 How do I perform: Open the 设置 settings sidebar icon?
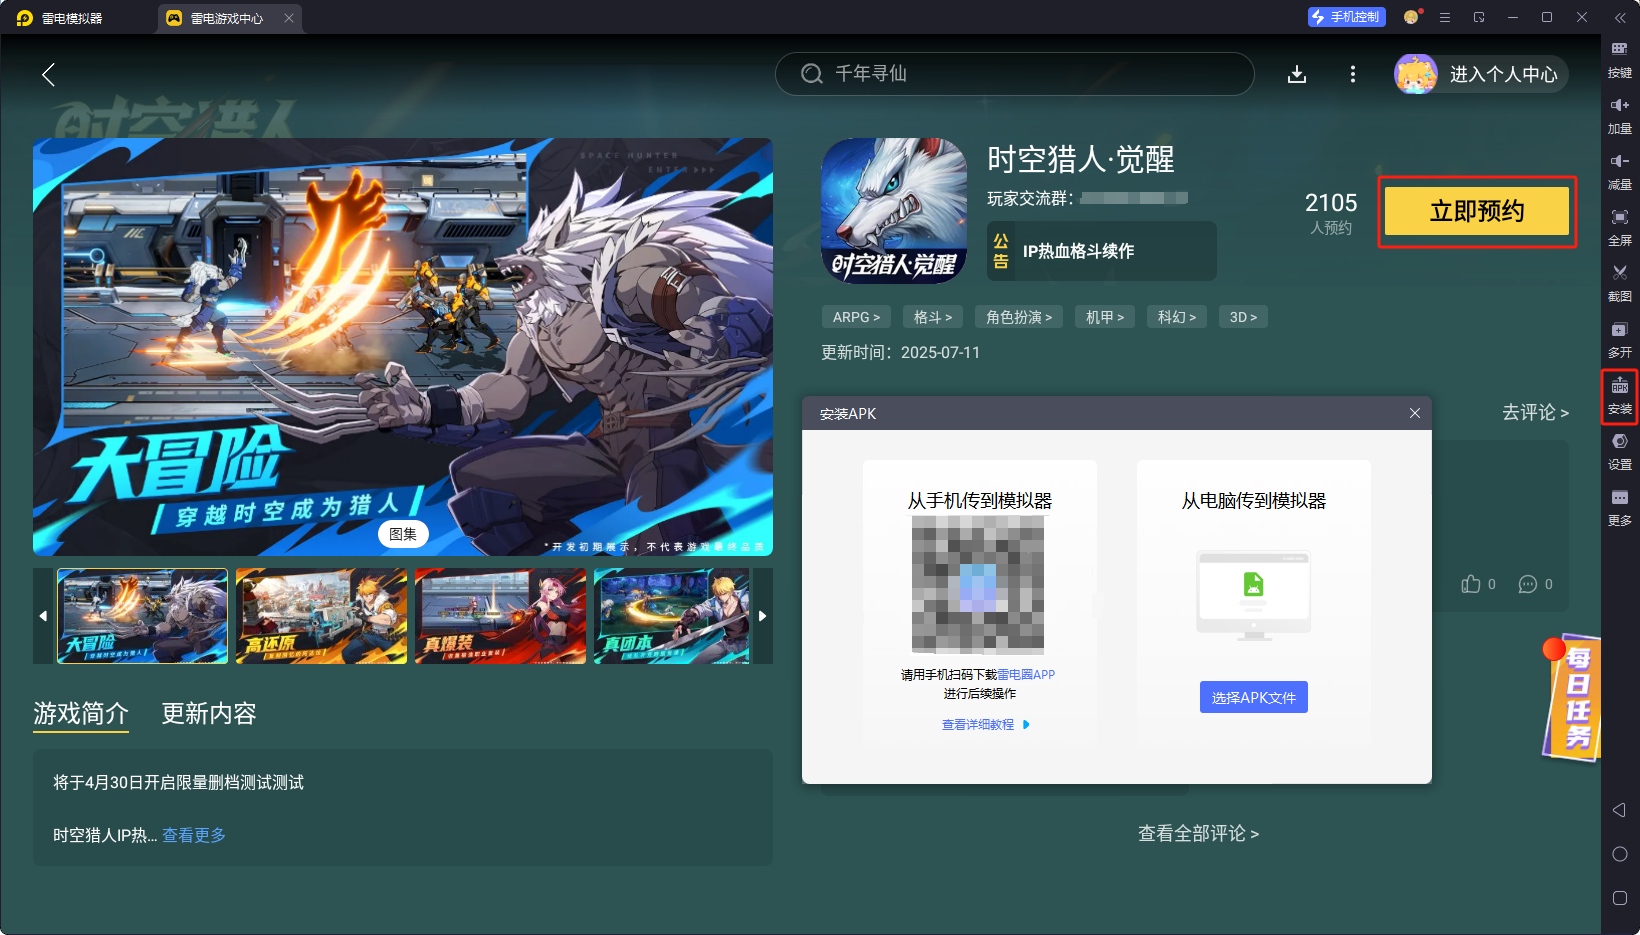coord(1620,451)
